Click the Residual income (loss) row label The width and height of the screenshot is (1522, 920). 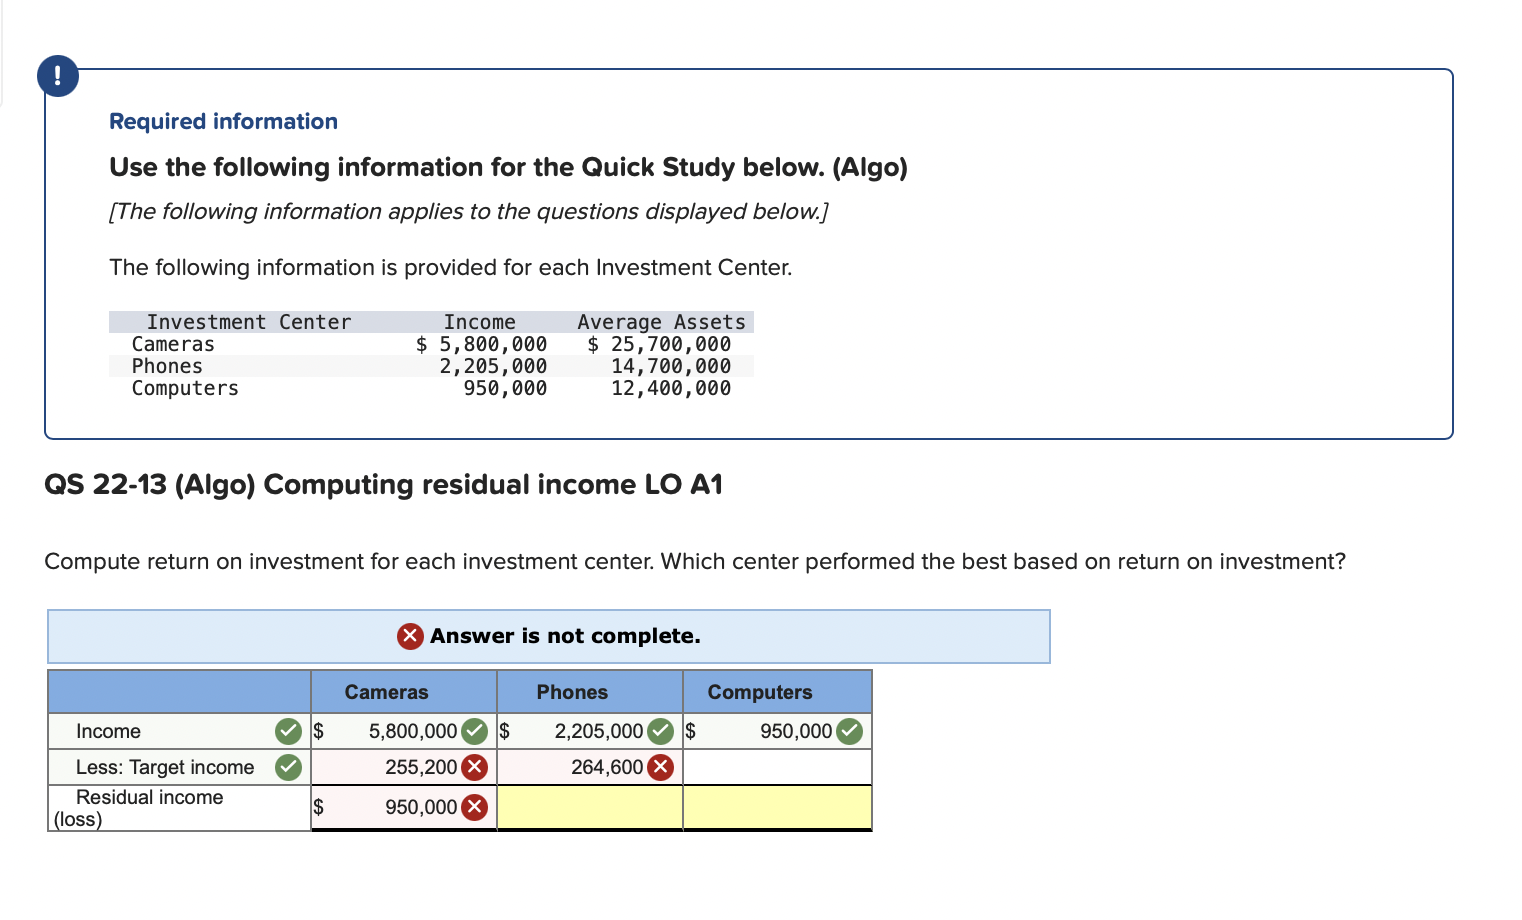[x=138, y=808]
